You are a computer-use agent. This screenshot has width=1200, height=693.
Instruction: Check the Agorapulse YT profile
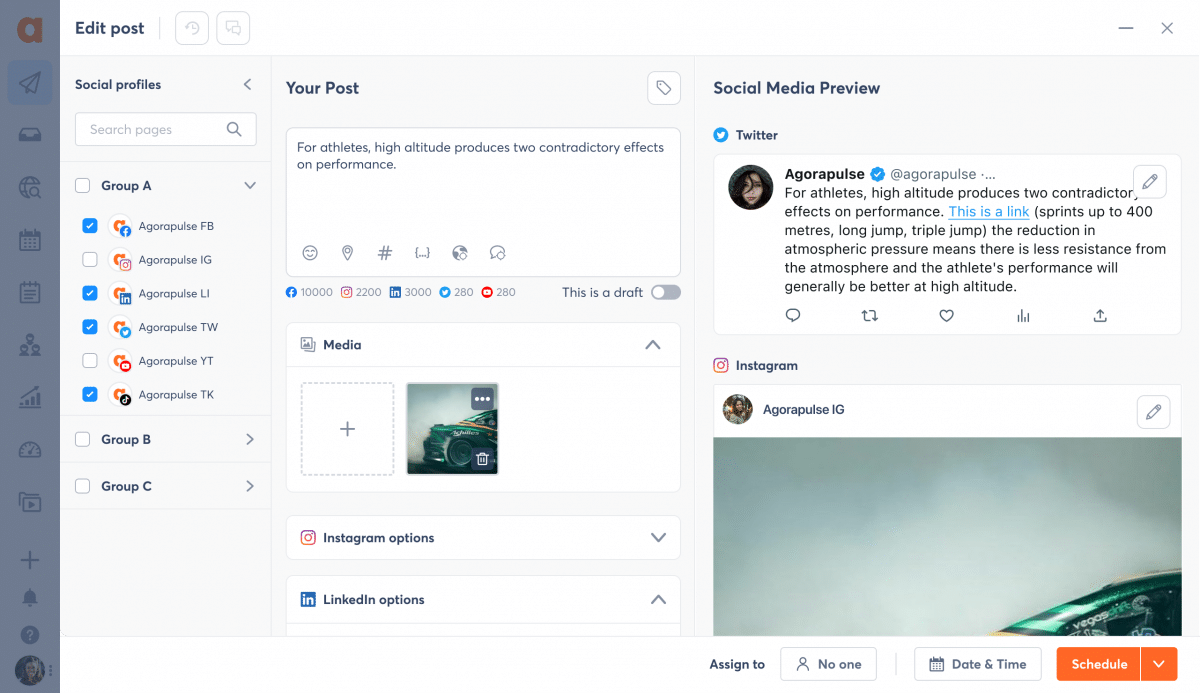pos(90,361)
